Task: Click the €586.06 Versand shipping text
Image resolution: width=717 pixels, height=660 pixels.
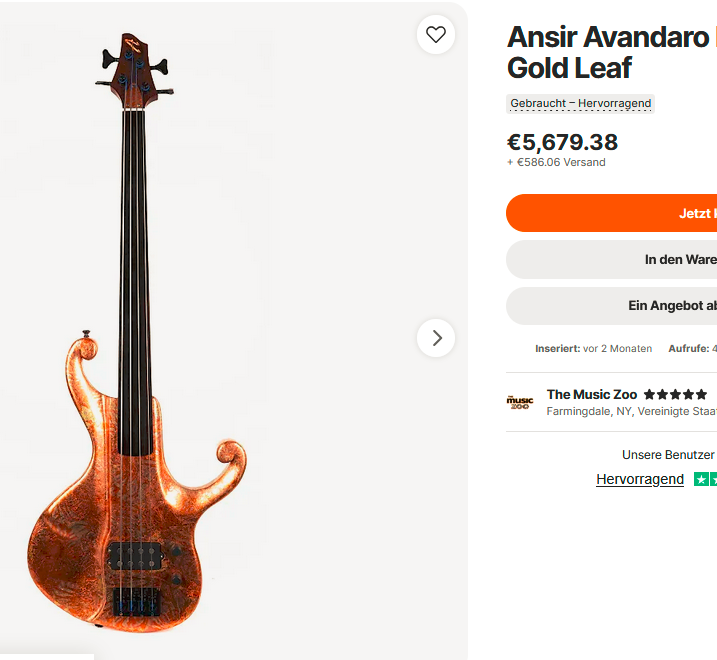Action: pyautogui.click(x=556, y=163)
